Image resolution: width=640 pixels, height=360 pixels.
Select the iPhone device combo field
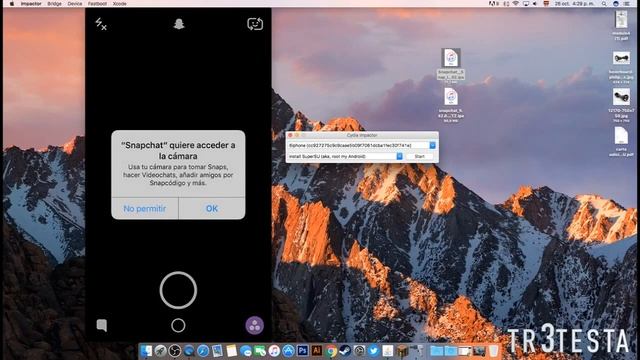362,145
